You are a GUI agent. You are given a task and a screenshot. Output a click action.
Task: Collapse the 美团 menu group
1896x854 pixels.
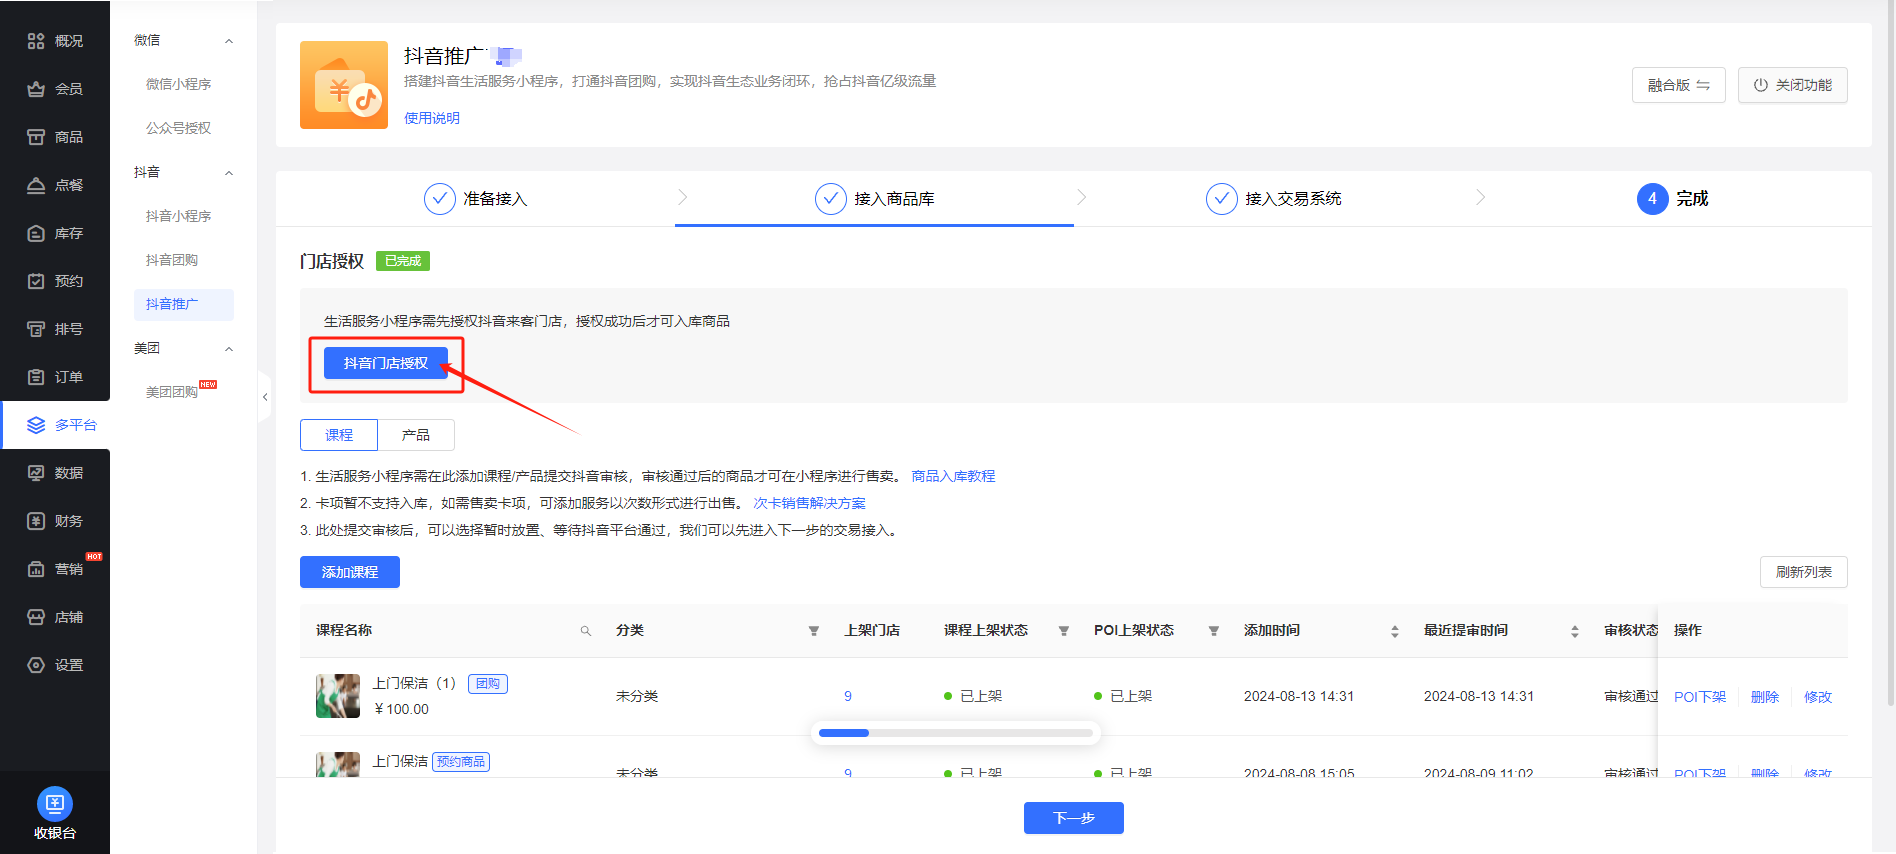pyautogui.click(x=229, y=349)
